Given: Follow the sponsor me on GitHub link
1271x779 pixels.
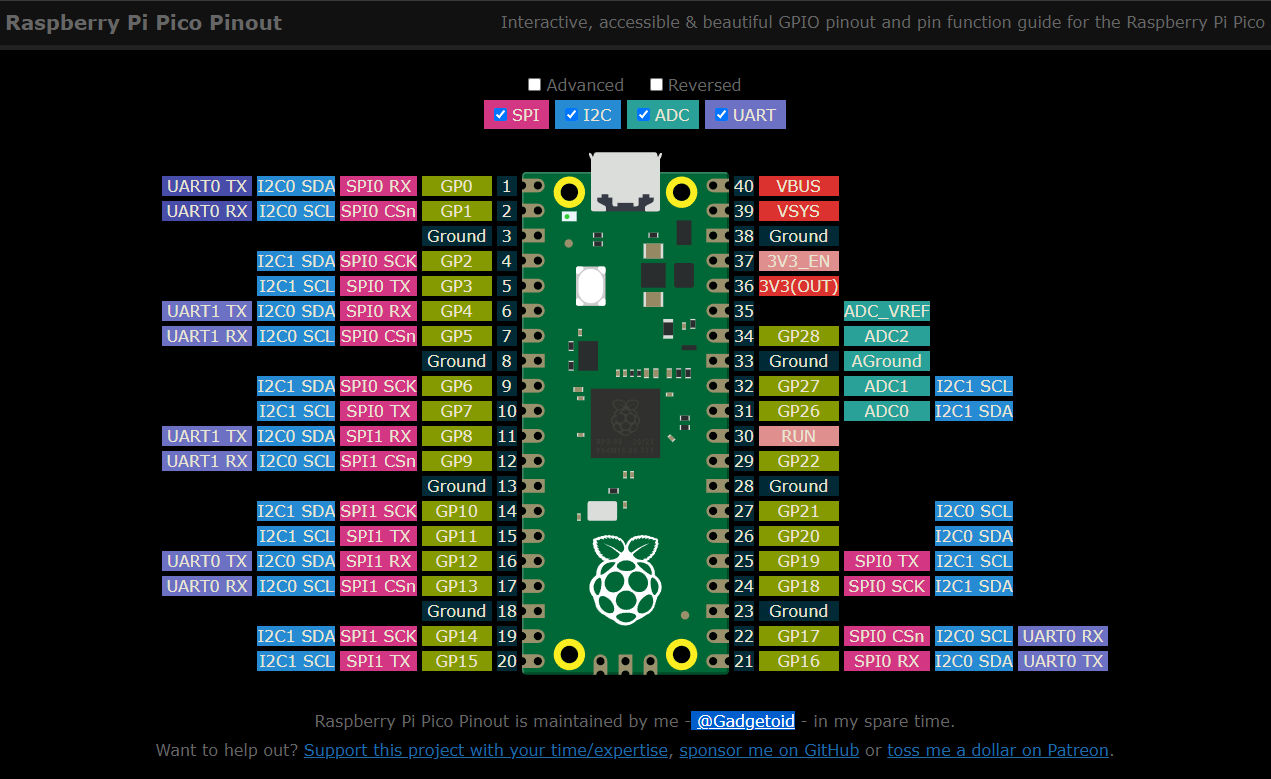Looking at the screenshot, I should coord(769,750).
